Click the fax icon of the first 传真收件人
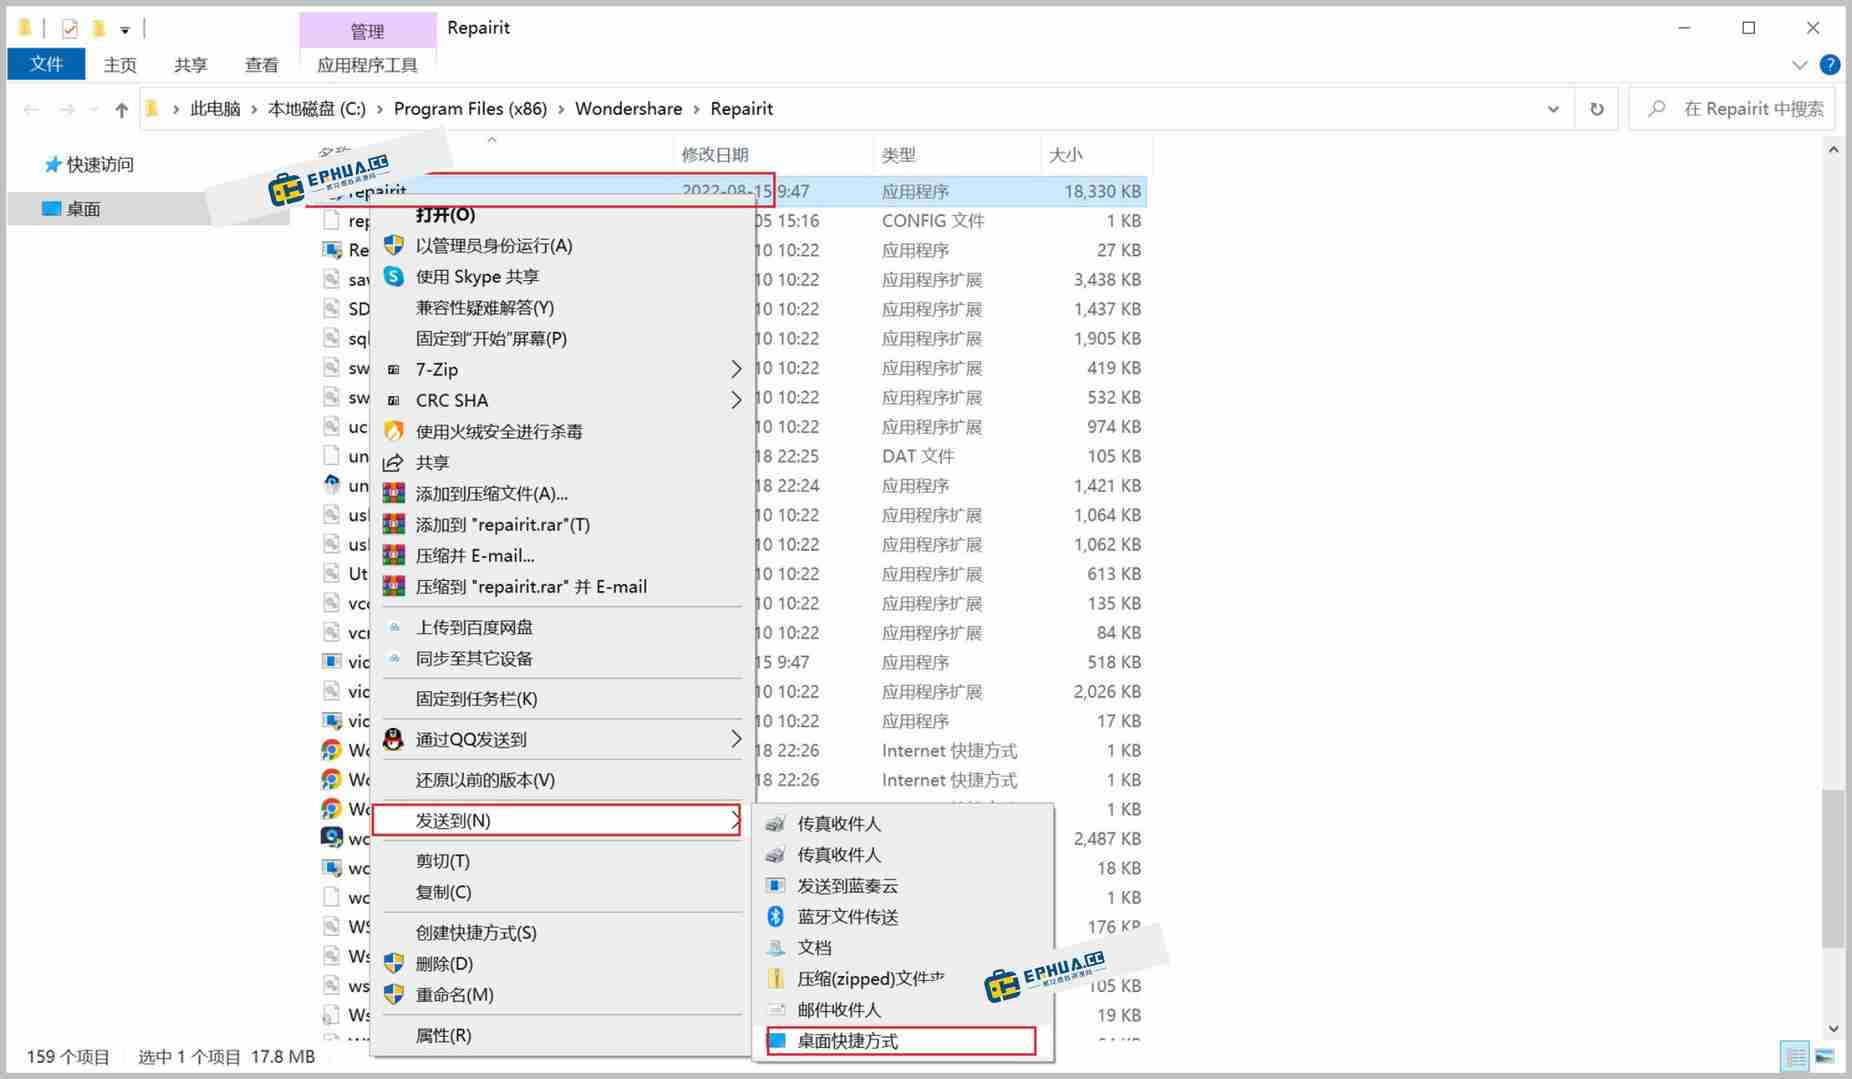 [x=775, y=824]
